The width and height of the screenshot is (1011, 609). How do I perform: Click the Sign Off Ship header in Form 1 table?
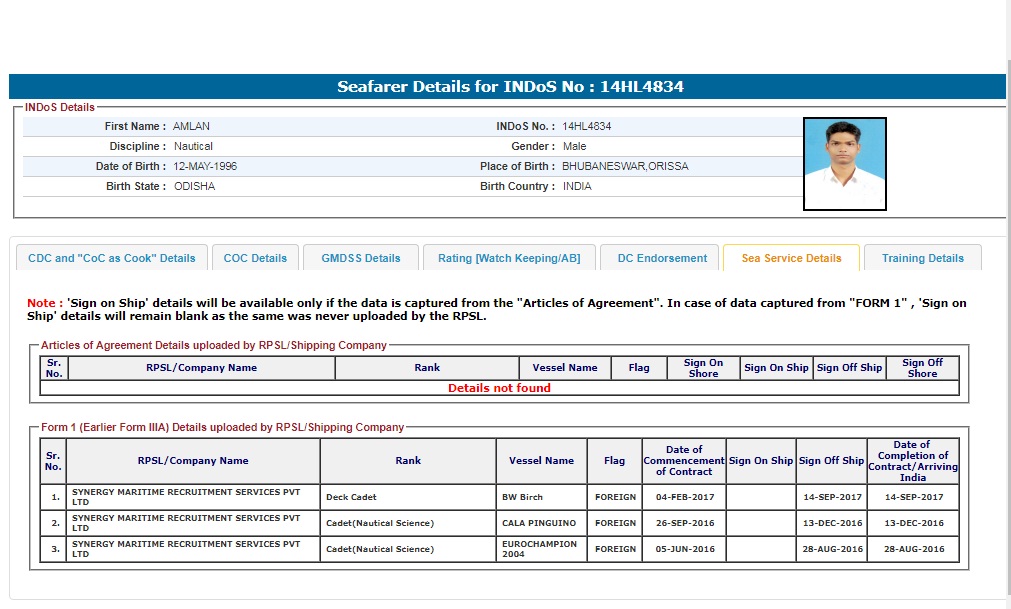point(831,461)
